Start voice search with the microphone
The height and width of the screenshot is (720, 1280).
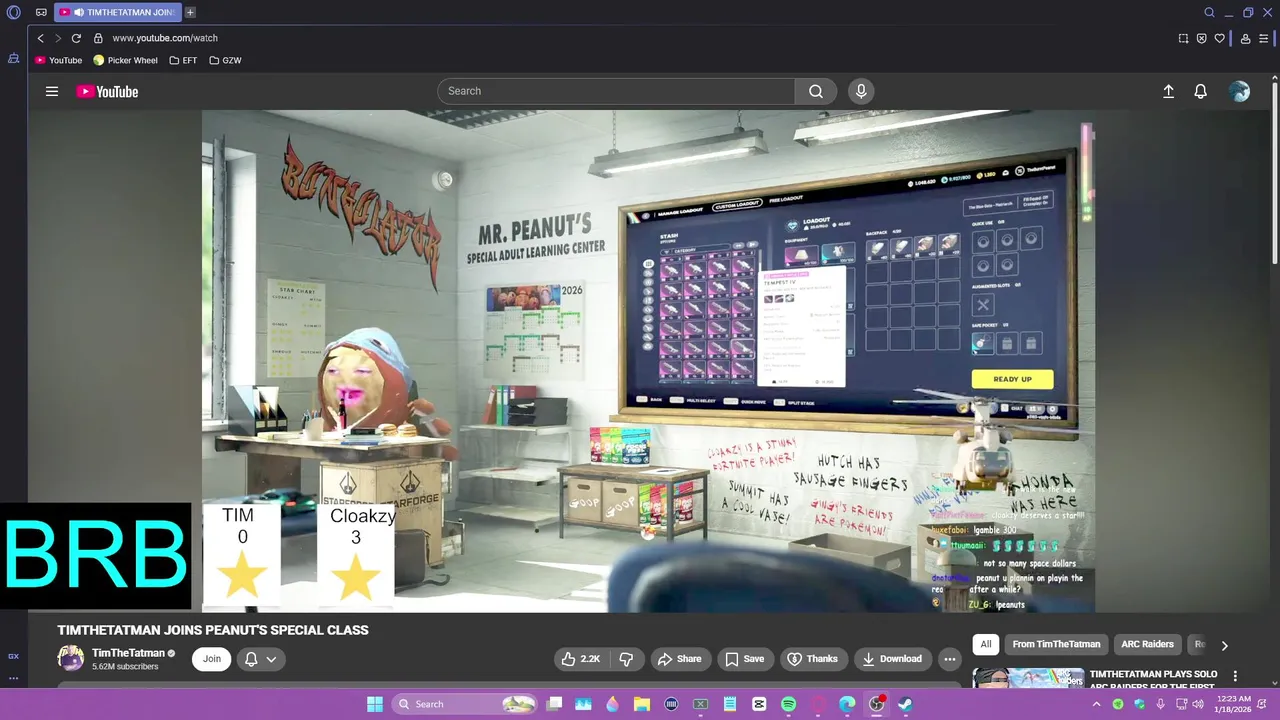coord(861,91)
